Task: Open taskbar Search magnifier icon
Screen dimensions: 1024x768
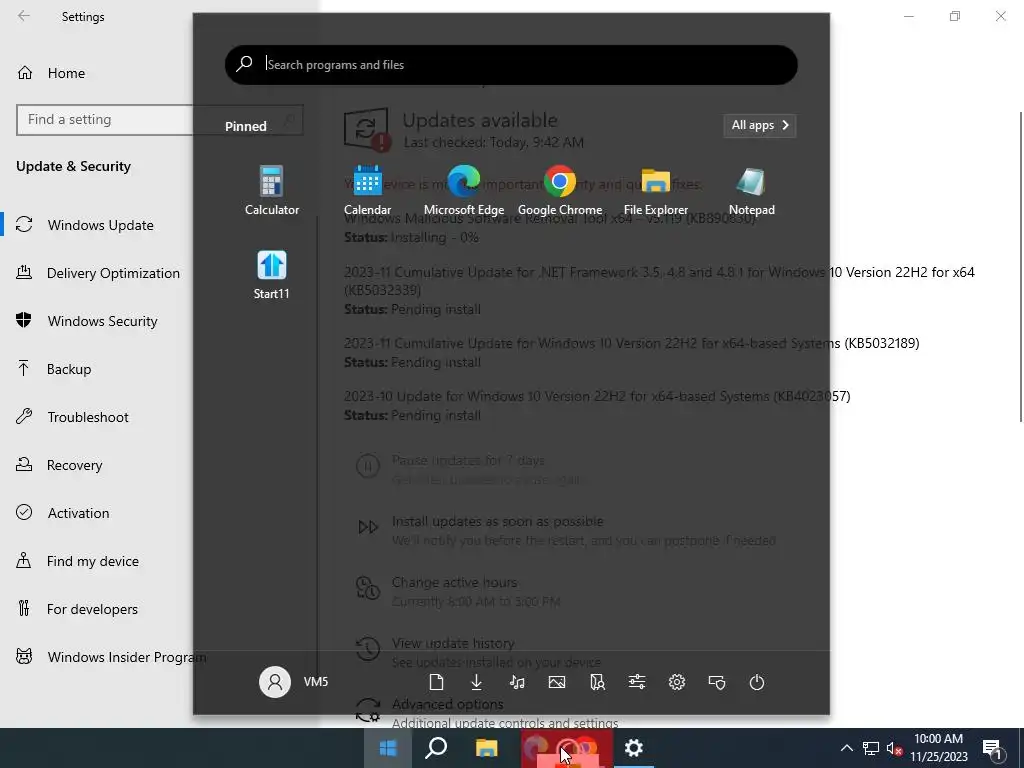Action: (436, 748)
